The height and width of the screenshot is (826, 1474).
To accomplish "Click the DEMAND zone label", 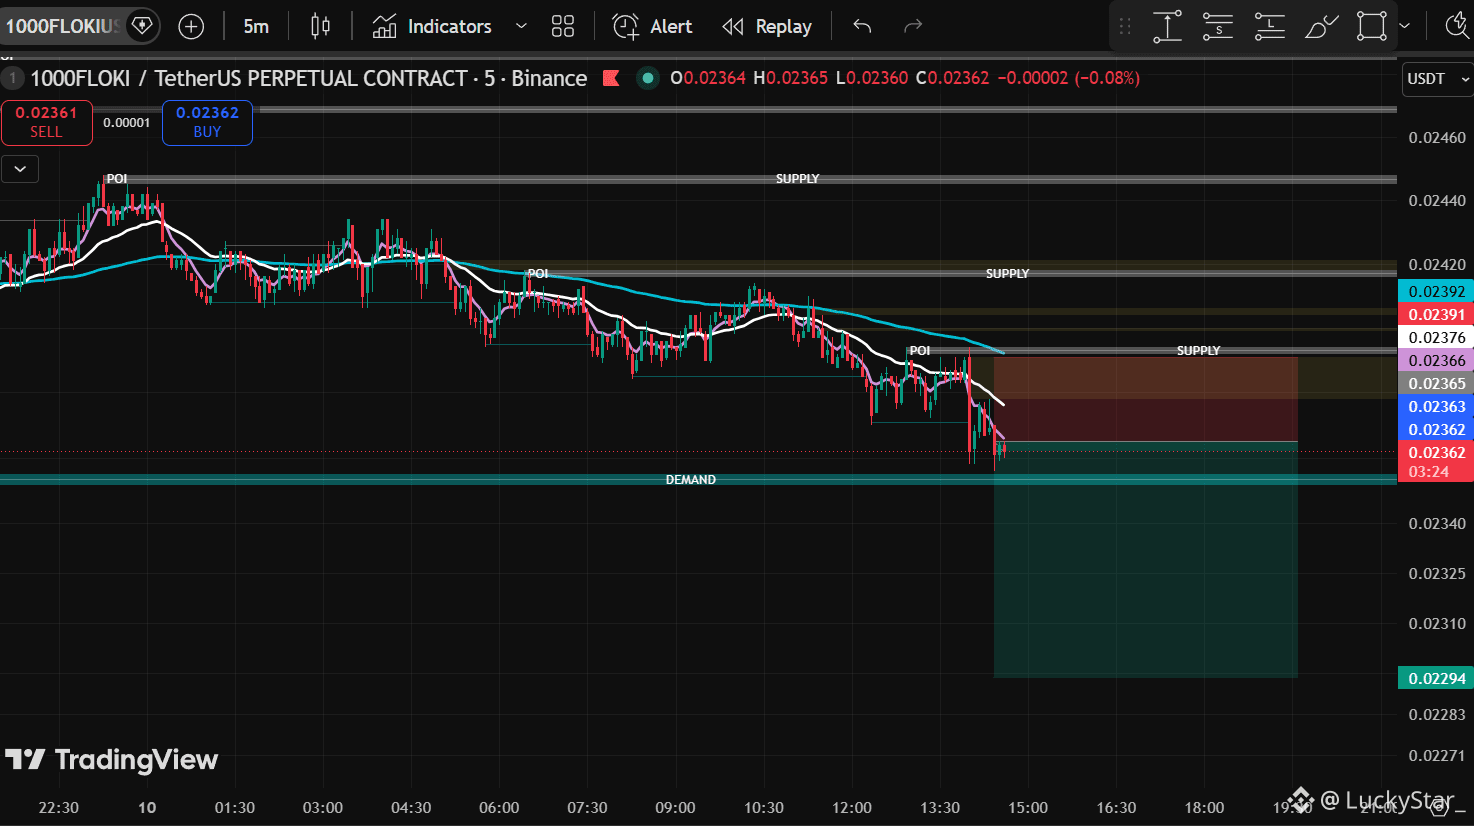I will pos(691,480).
